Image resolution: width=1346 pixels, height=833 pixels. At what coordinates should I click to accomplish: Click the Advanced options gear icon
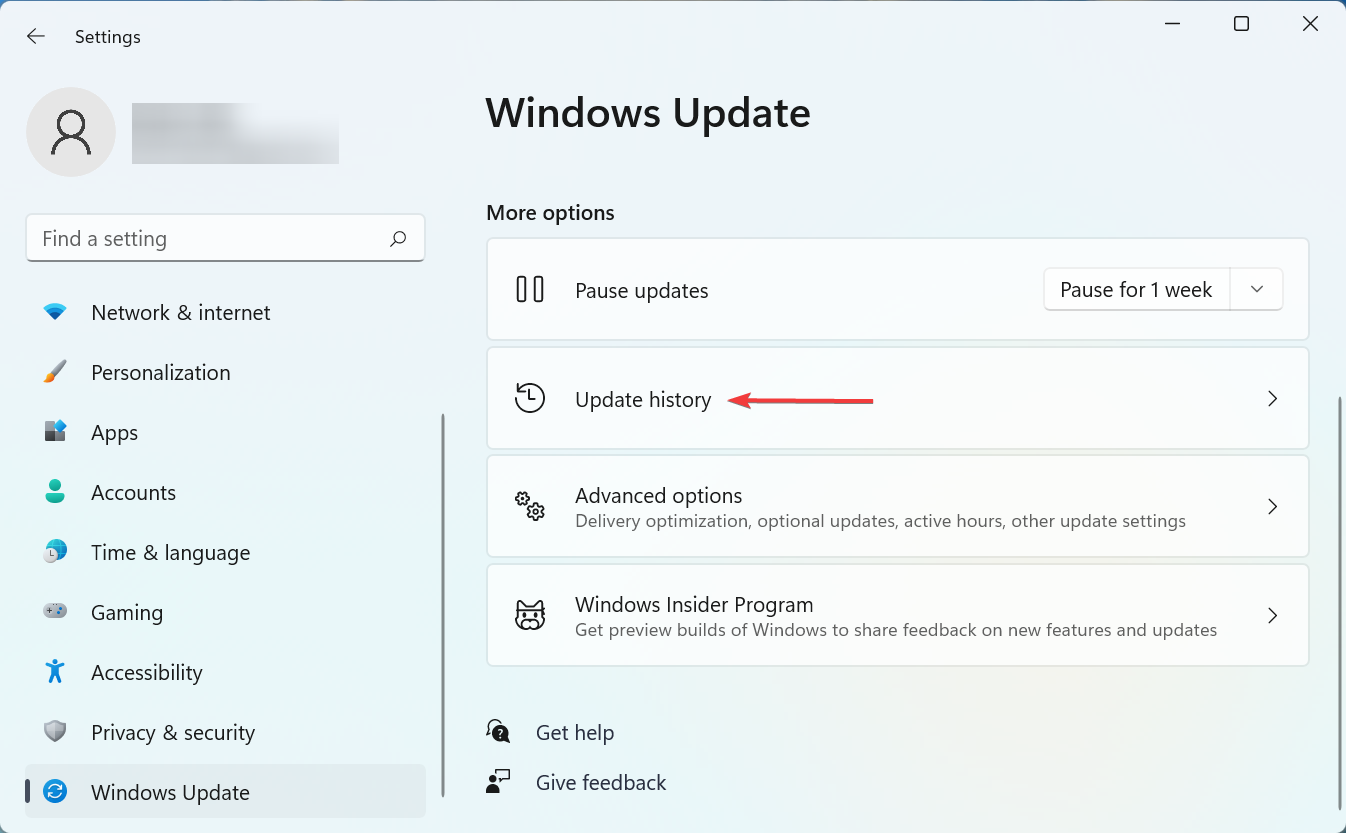530,507
